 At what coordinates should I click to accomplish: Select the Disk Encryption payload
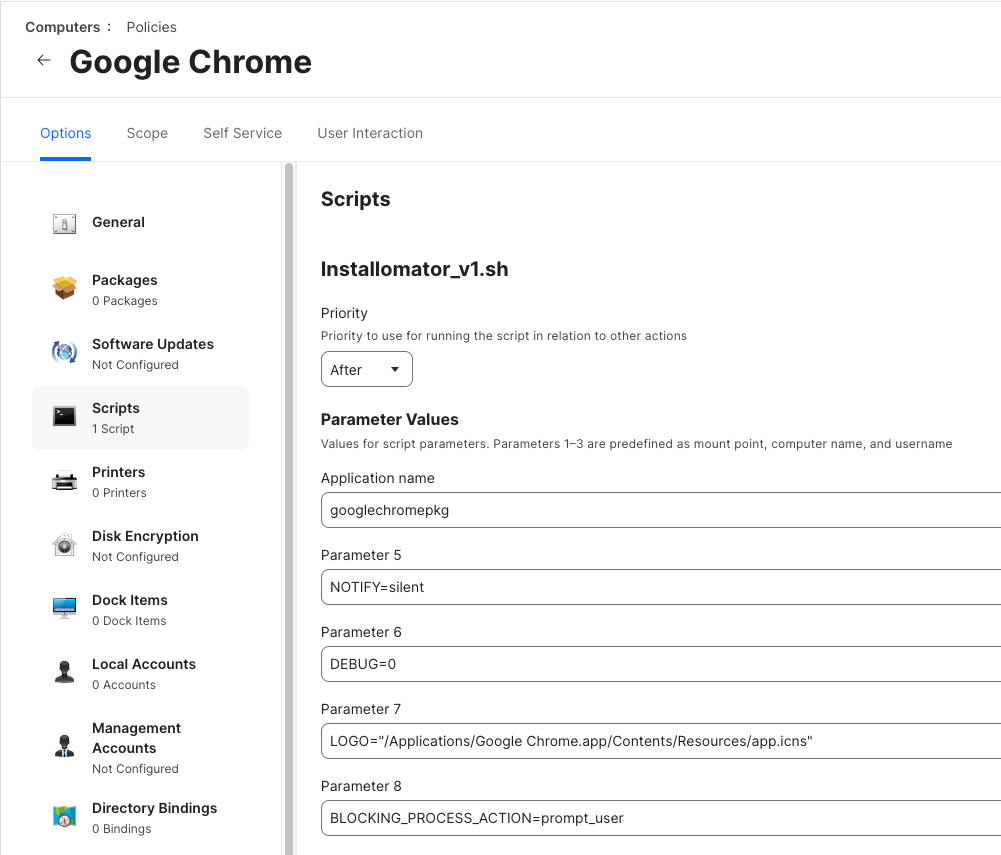[x=140, y=545]
